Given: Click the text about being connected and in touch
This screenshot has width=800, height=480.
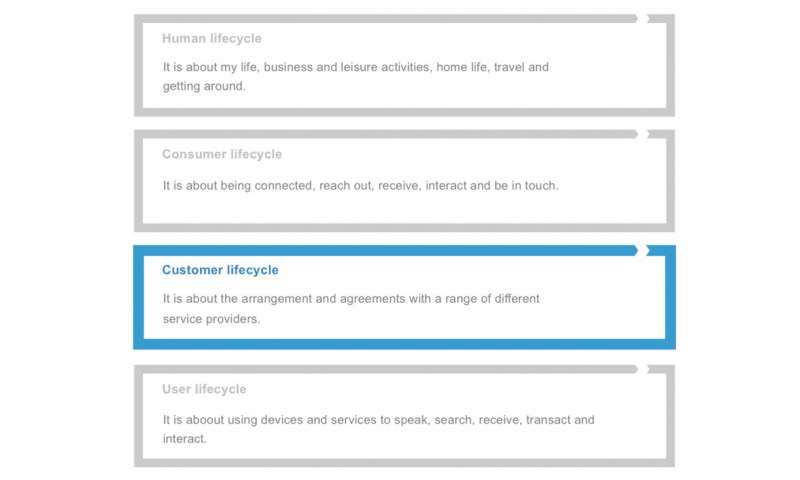Looking at the screenshot, I should click(361, 186).
